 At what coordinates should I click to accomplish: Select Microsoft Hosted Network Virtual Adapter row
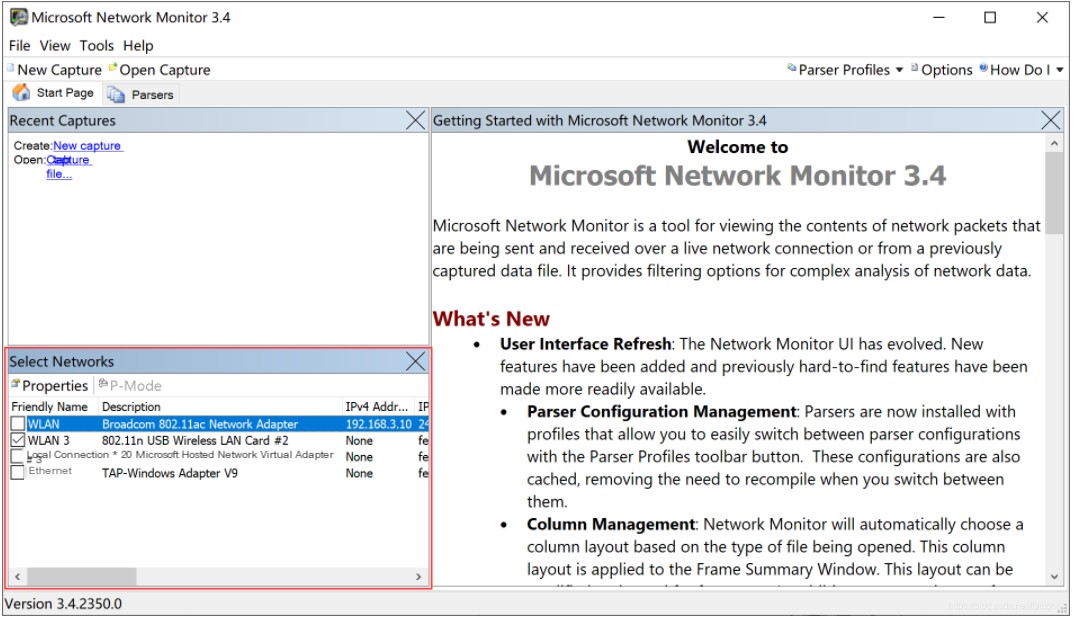[x=219, y=457]
